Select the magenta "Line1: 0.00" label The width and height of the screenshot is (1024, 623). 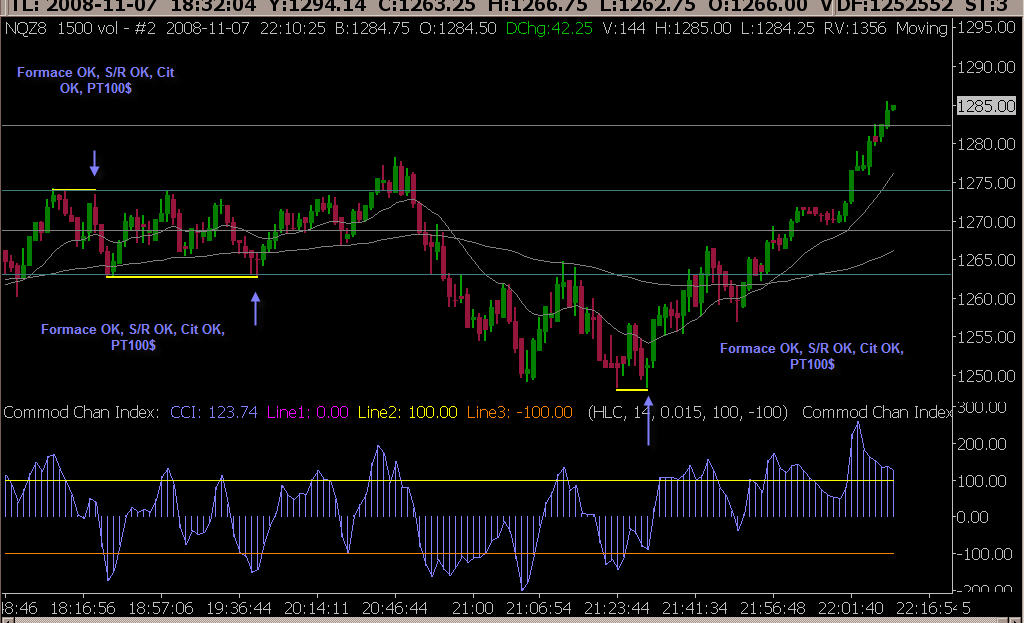pos(308,413)
